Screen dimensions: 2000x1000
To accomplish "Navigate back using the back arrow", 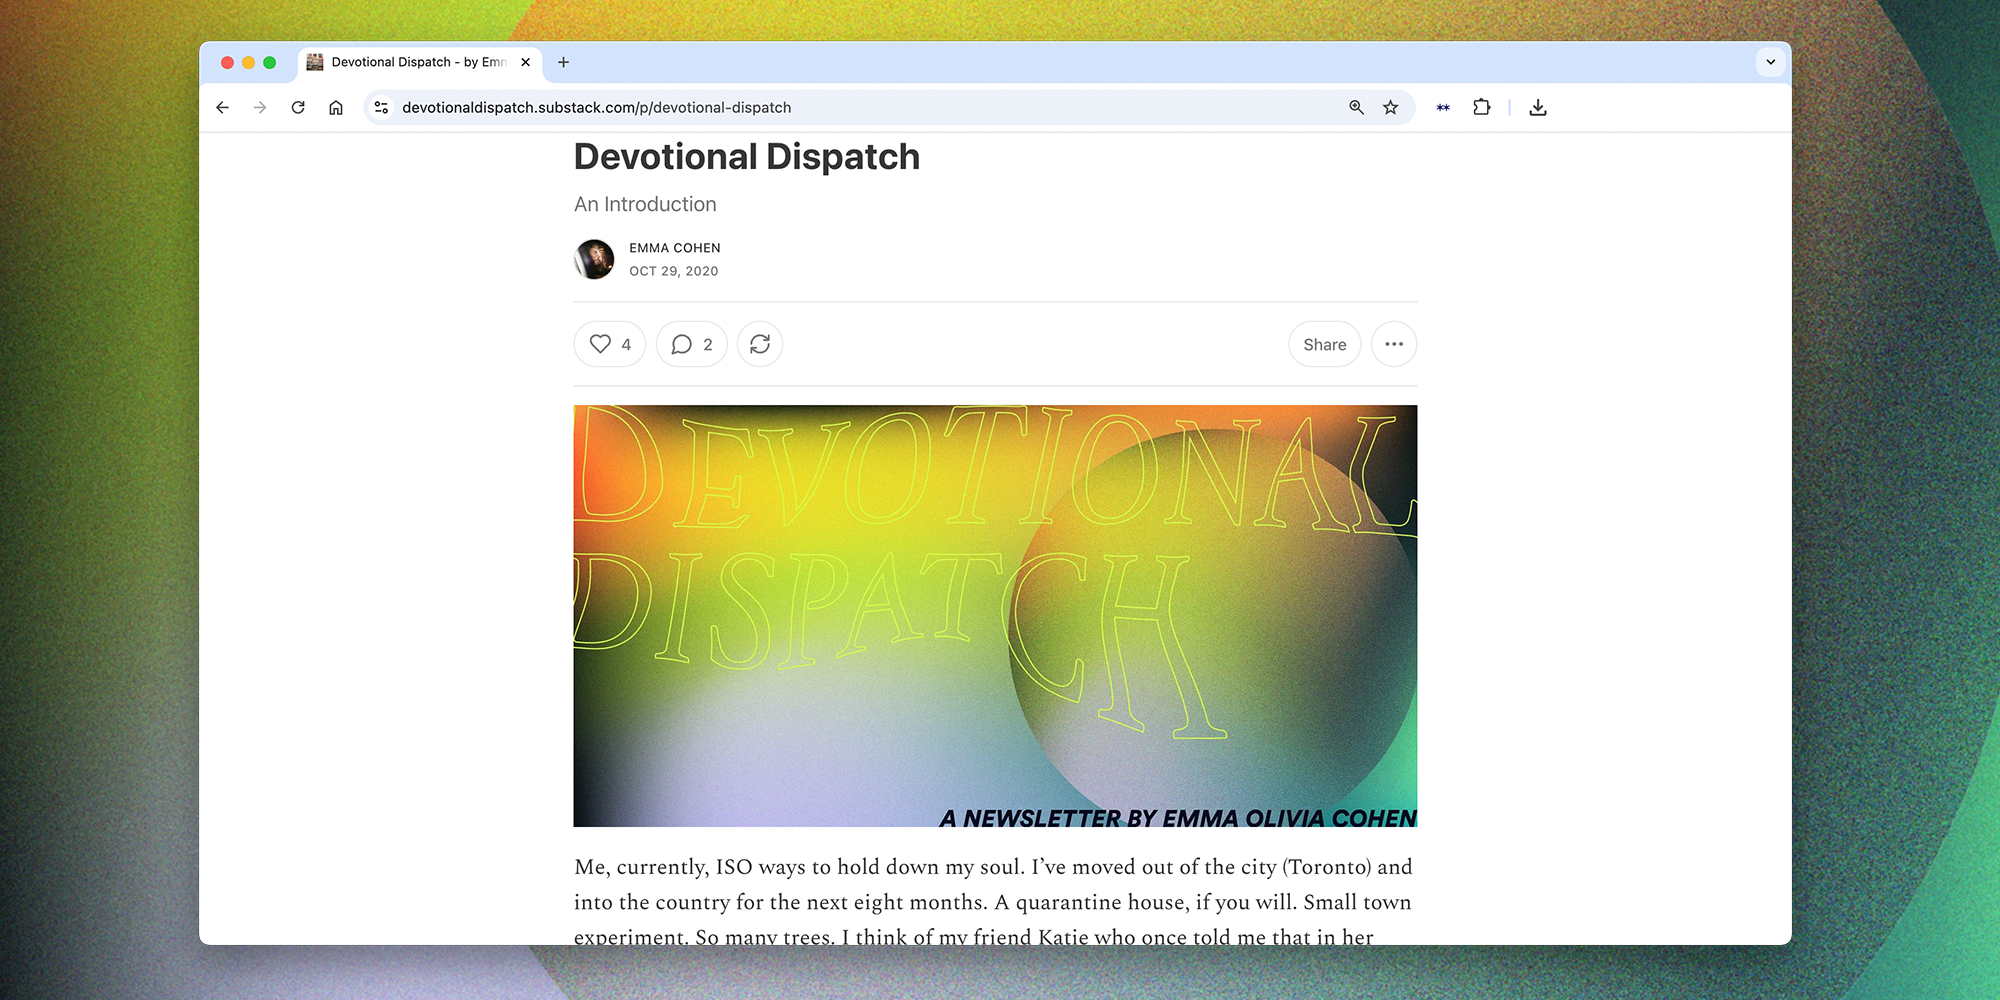I will (222, 107).
